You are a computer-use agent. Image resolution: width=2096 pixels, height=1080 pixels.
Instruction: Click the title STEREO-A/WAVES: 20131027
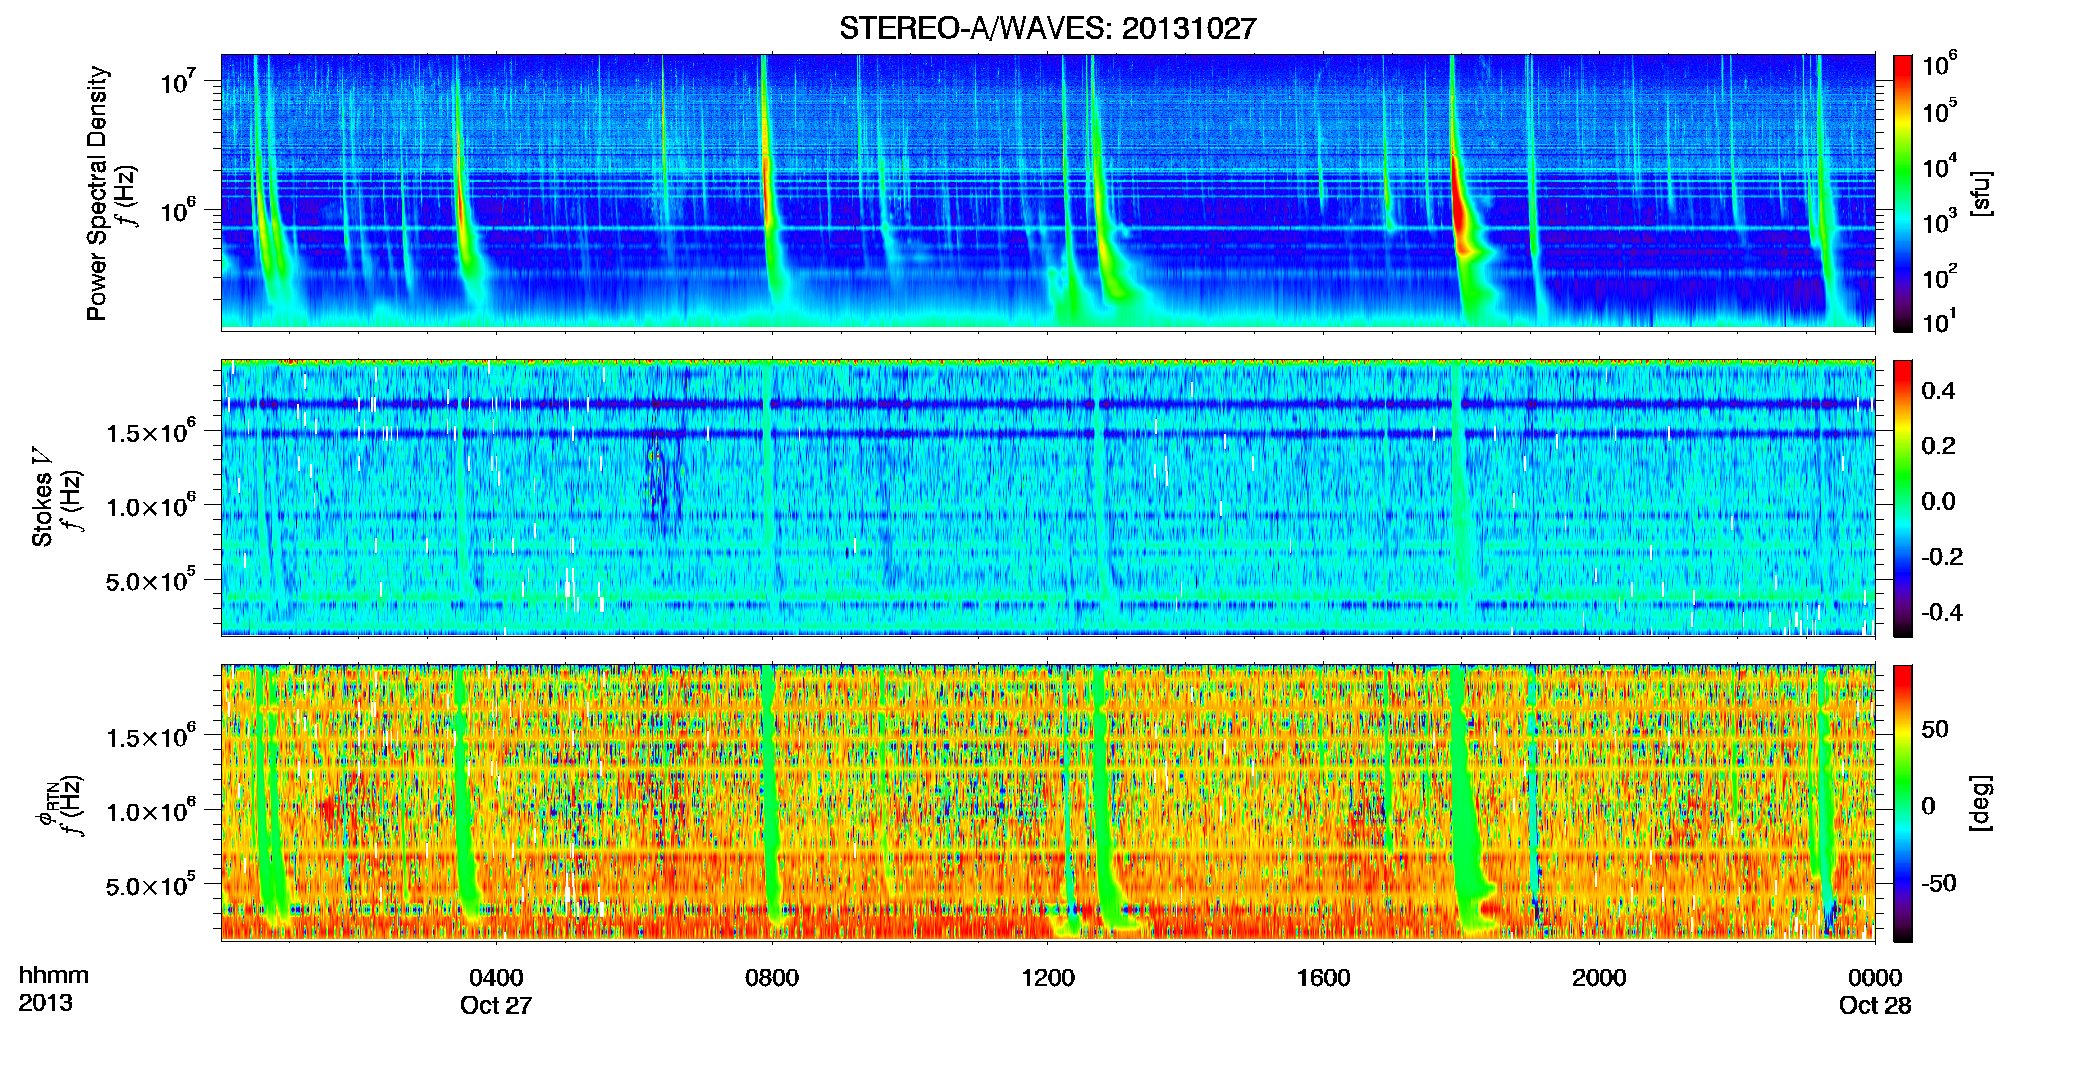click(x=1047, y=28)
